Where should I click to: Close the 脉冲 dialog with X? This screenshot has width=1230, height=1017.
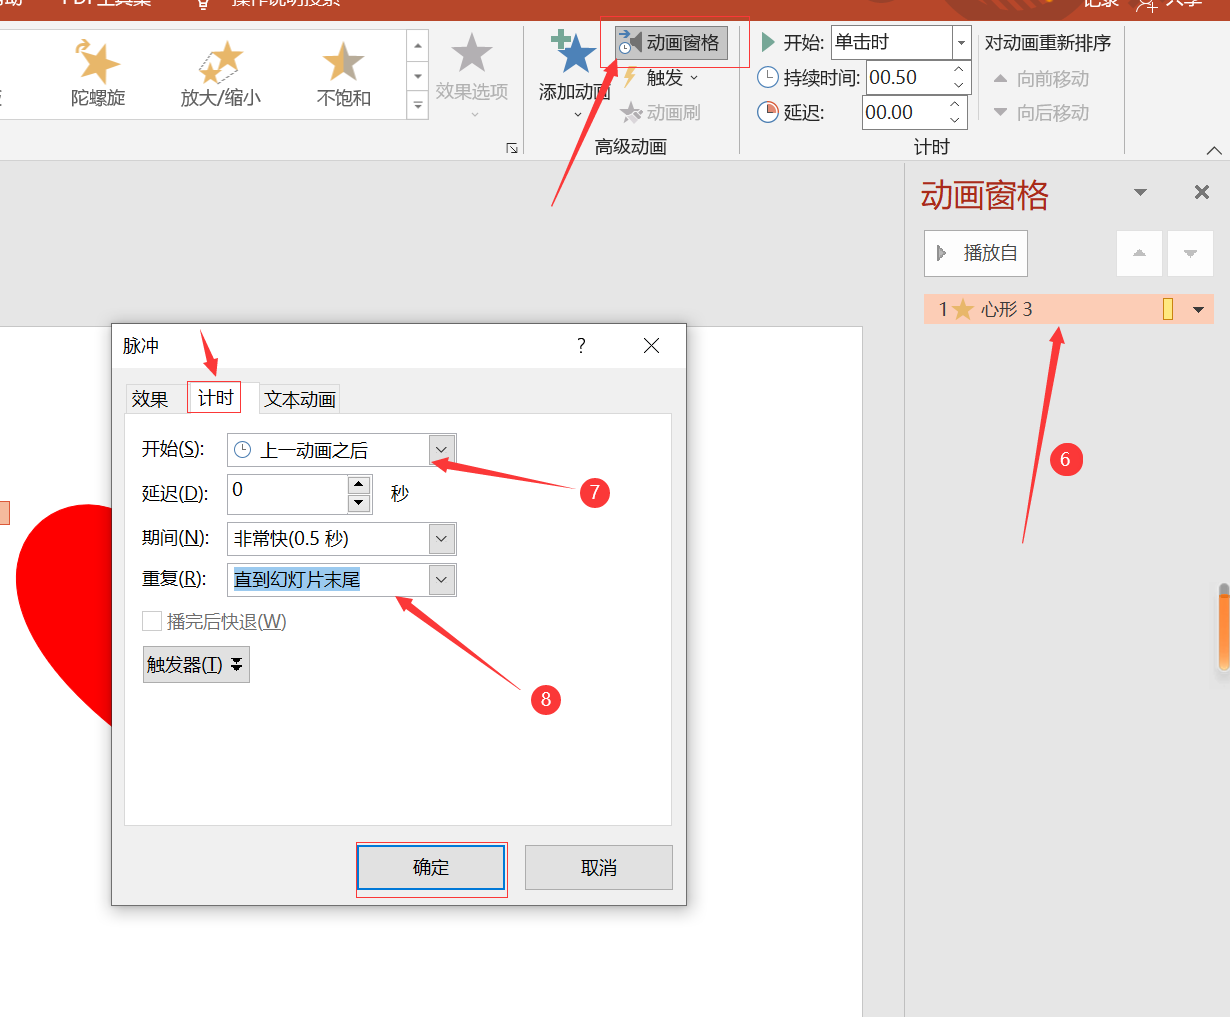[651, 346]
